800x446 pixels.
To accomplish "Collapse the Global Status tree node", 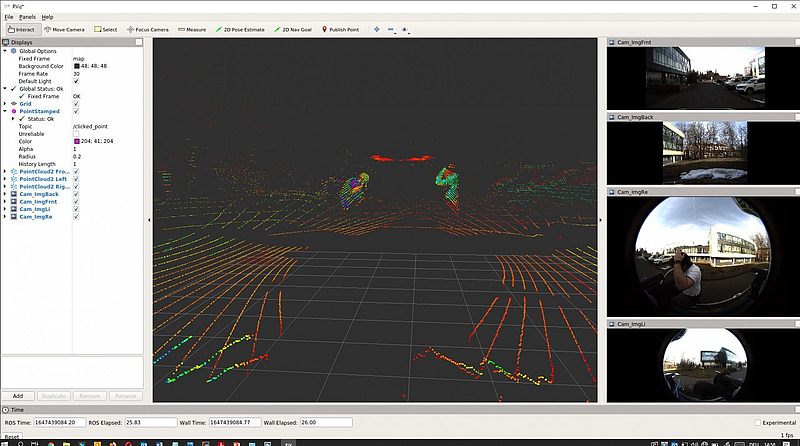I will (5, 89).
